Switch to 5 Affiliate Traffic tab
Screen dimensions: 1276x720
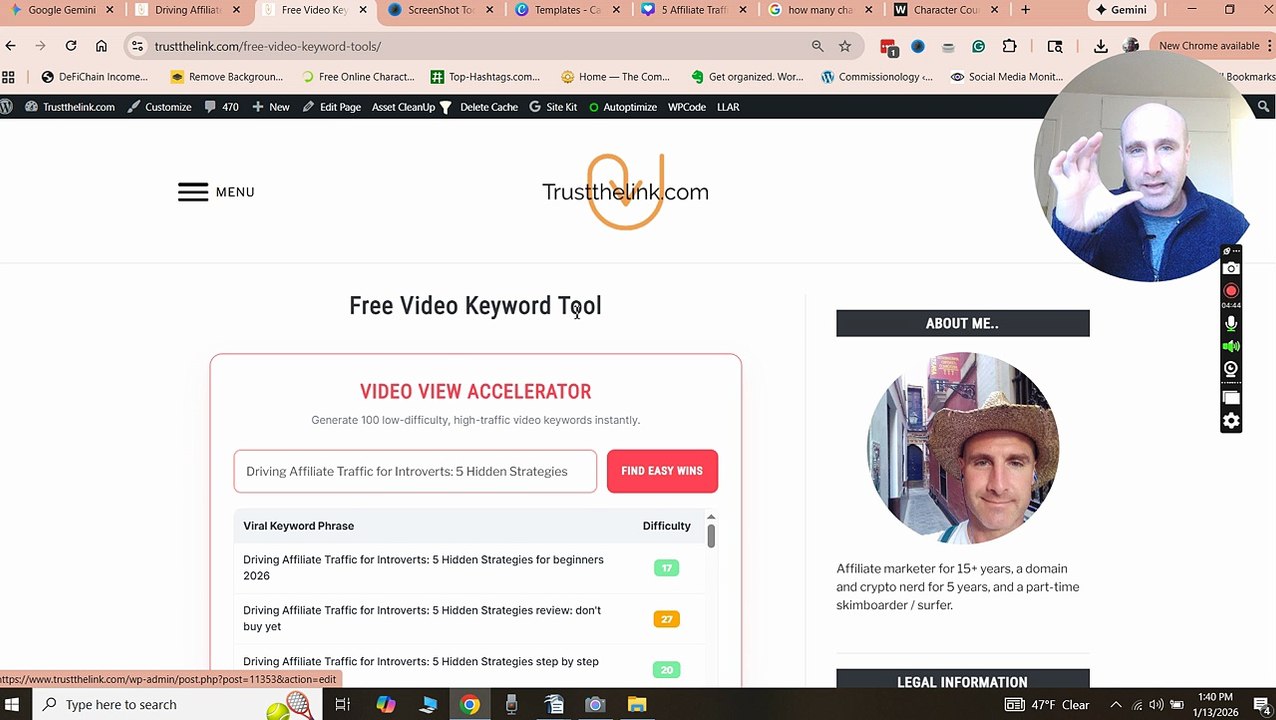tap(693, 10)
